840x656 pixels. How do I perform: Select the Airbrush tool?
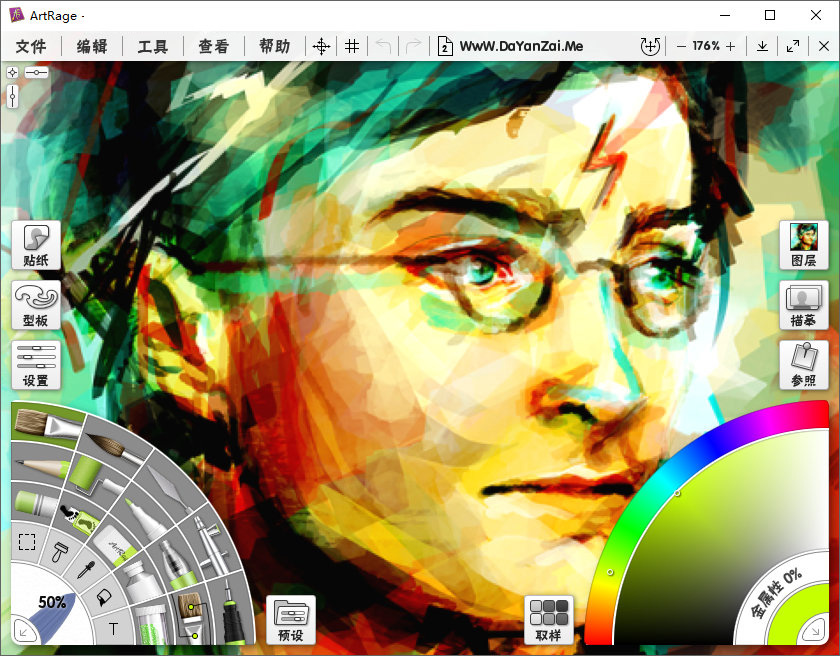pos(211,544)
